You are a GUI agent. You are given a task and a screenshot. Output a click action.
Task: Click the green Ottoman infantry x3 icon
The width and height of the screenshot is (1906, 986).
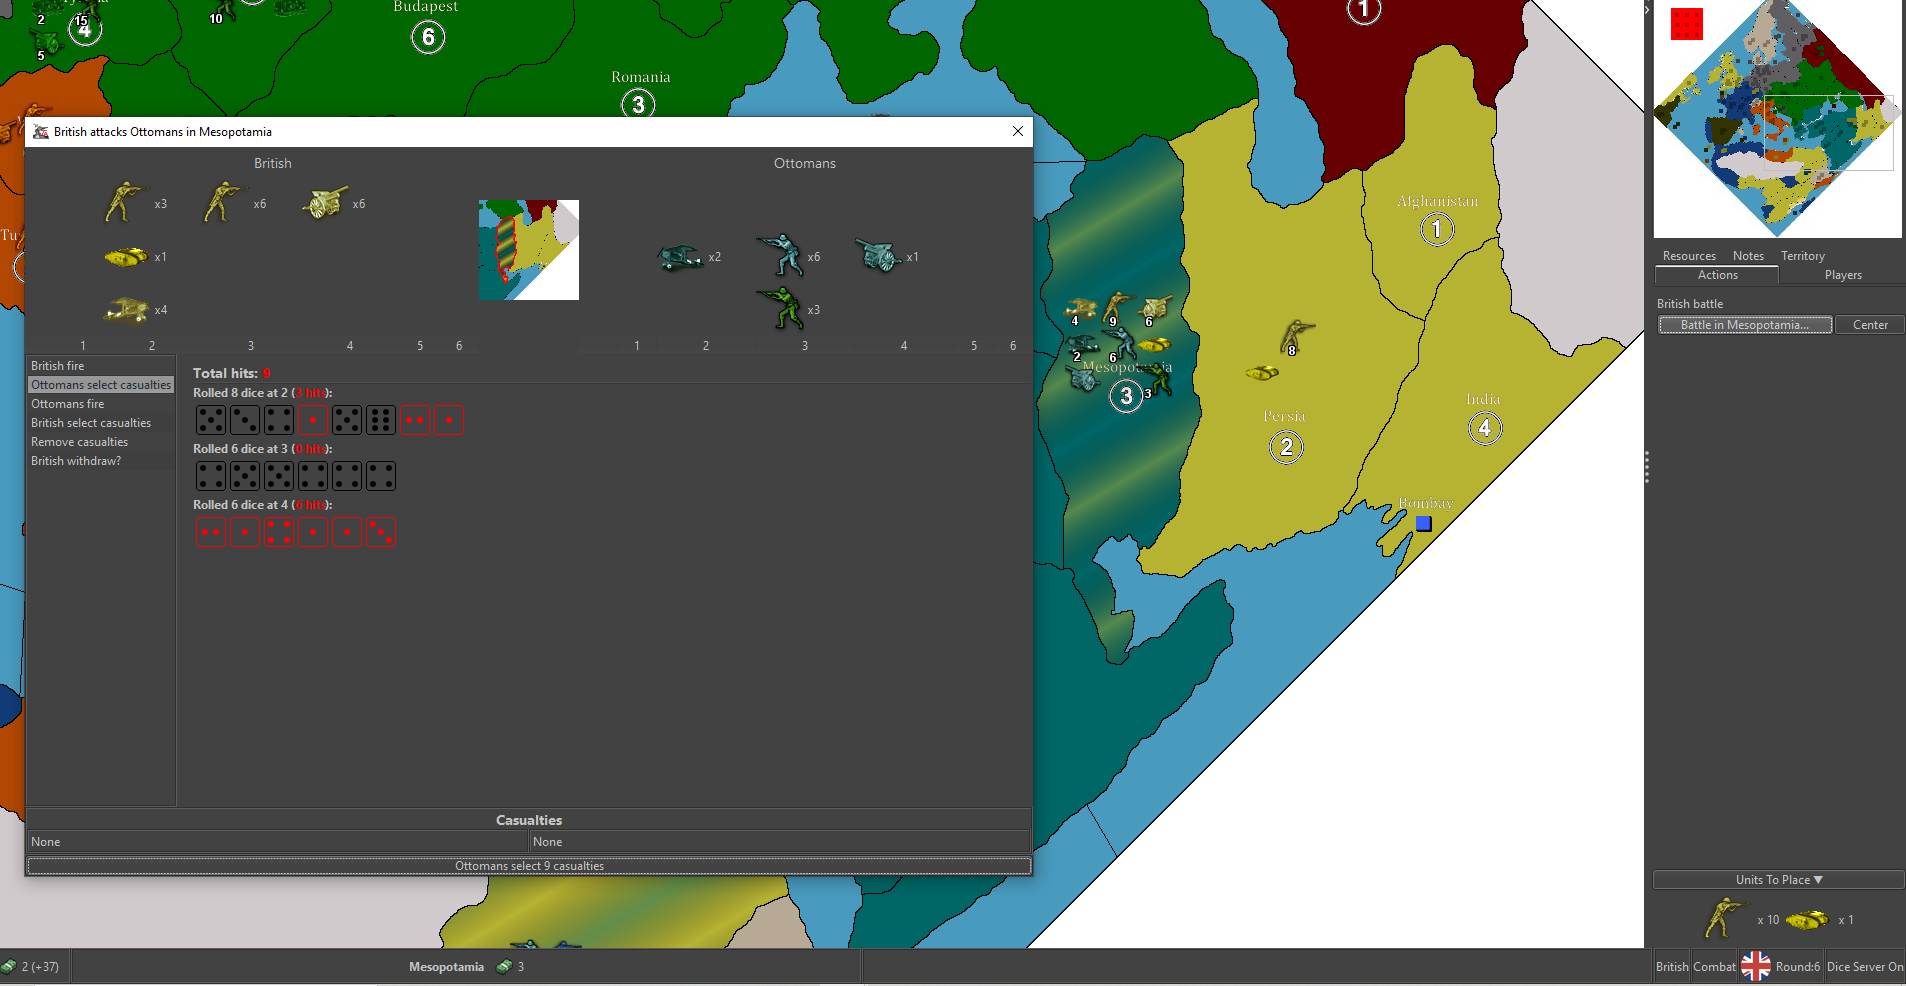(780, 308)
